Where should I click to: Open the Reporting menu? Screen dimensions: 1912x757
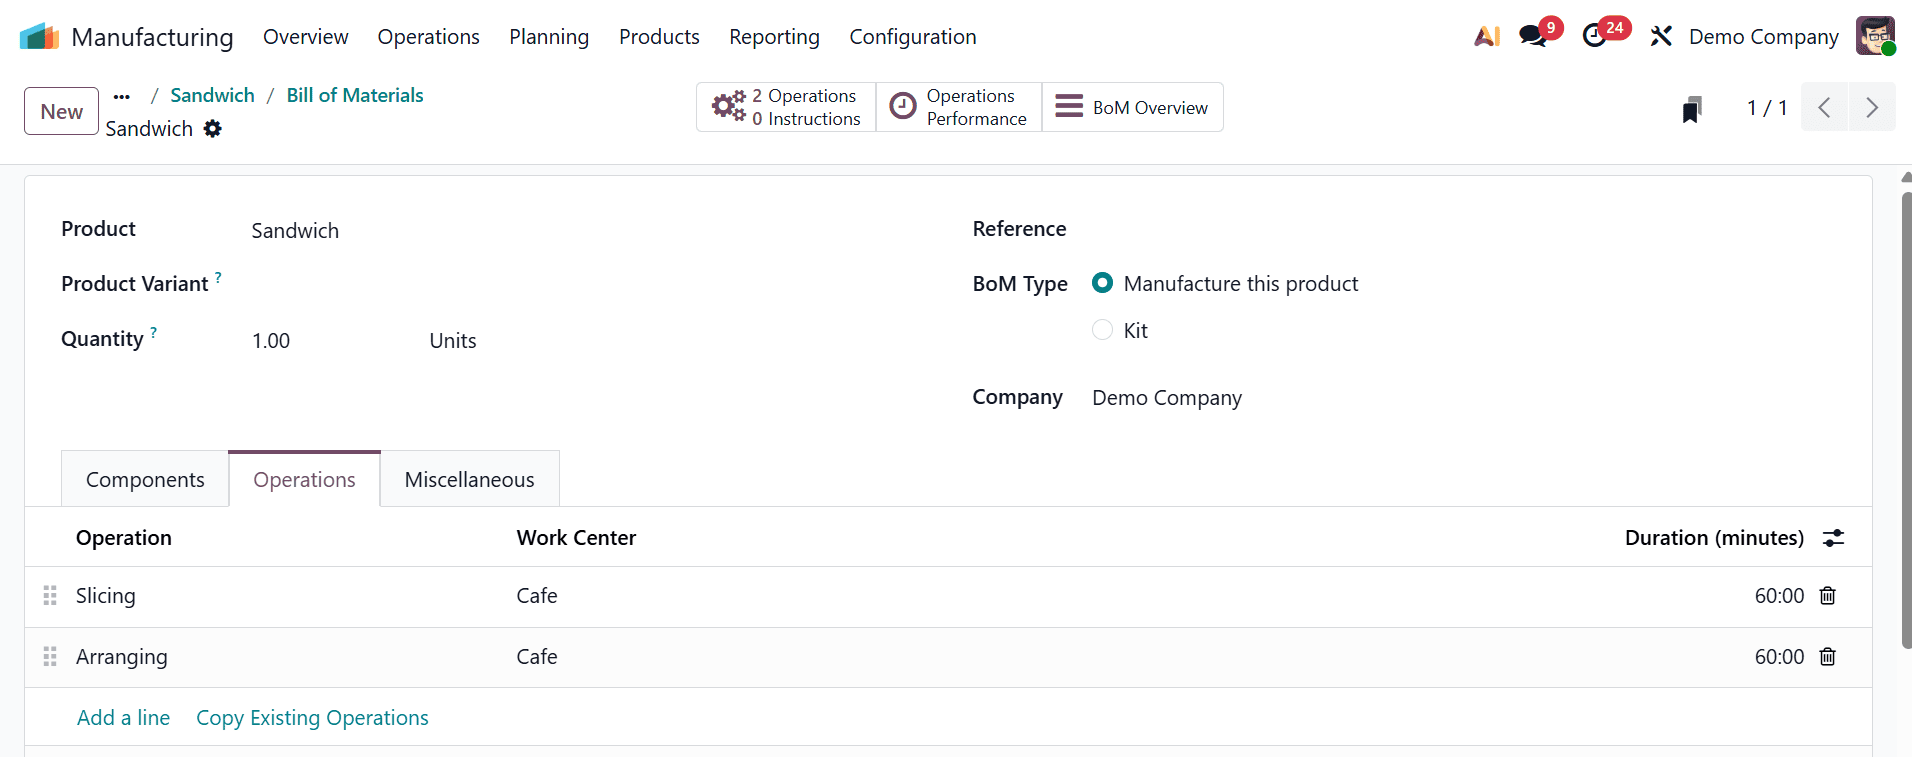click(x=774, y=37)
